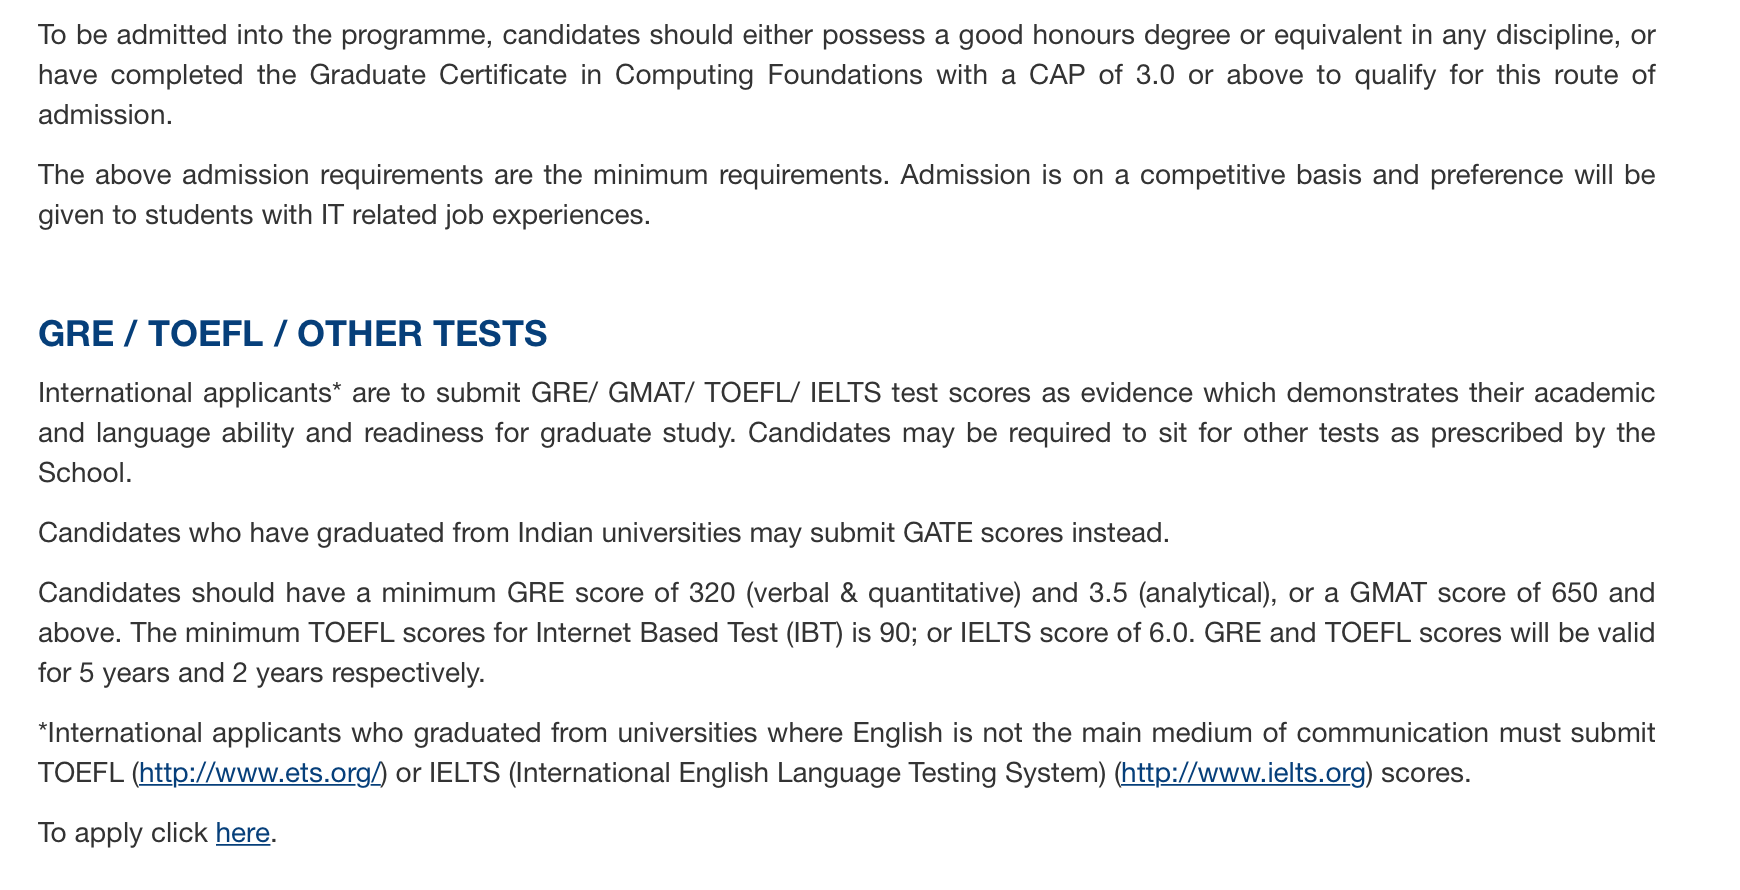Click the 'To be admitted into the programme' paragraph
This screenshot has width=1740, height=890.
[x=846, y=75]
